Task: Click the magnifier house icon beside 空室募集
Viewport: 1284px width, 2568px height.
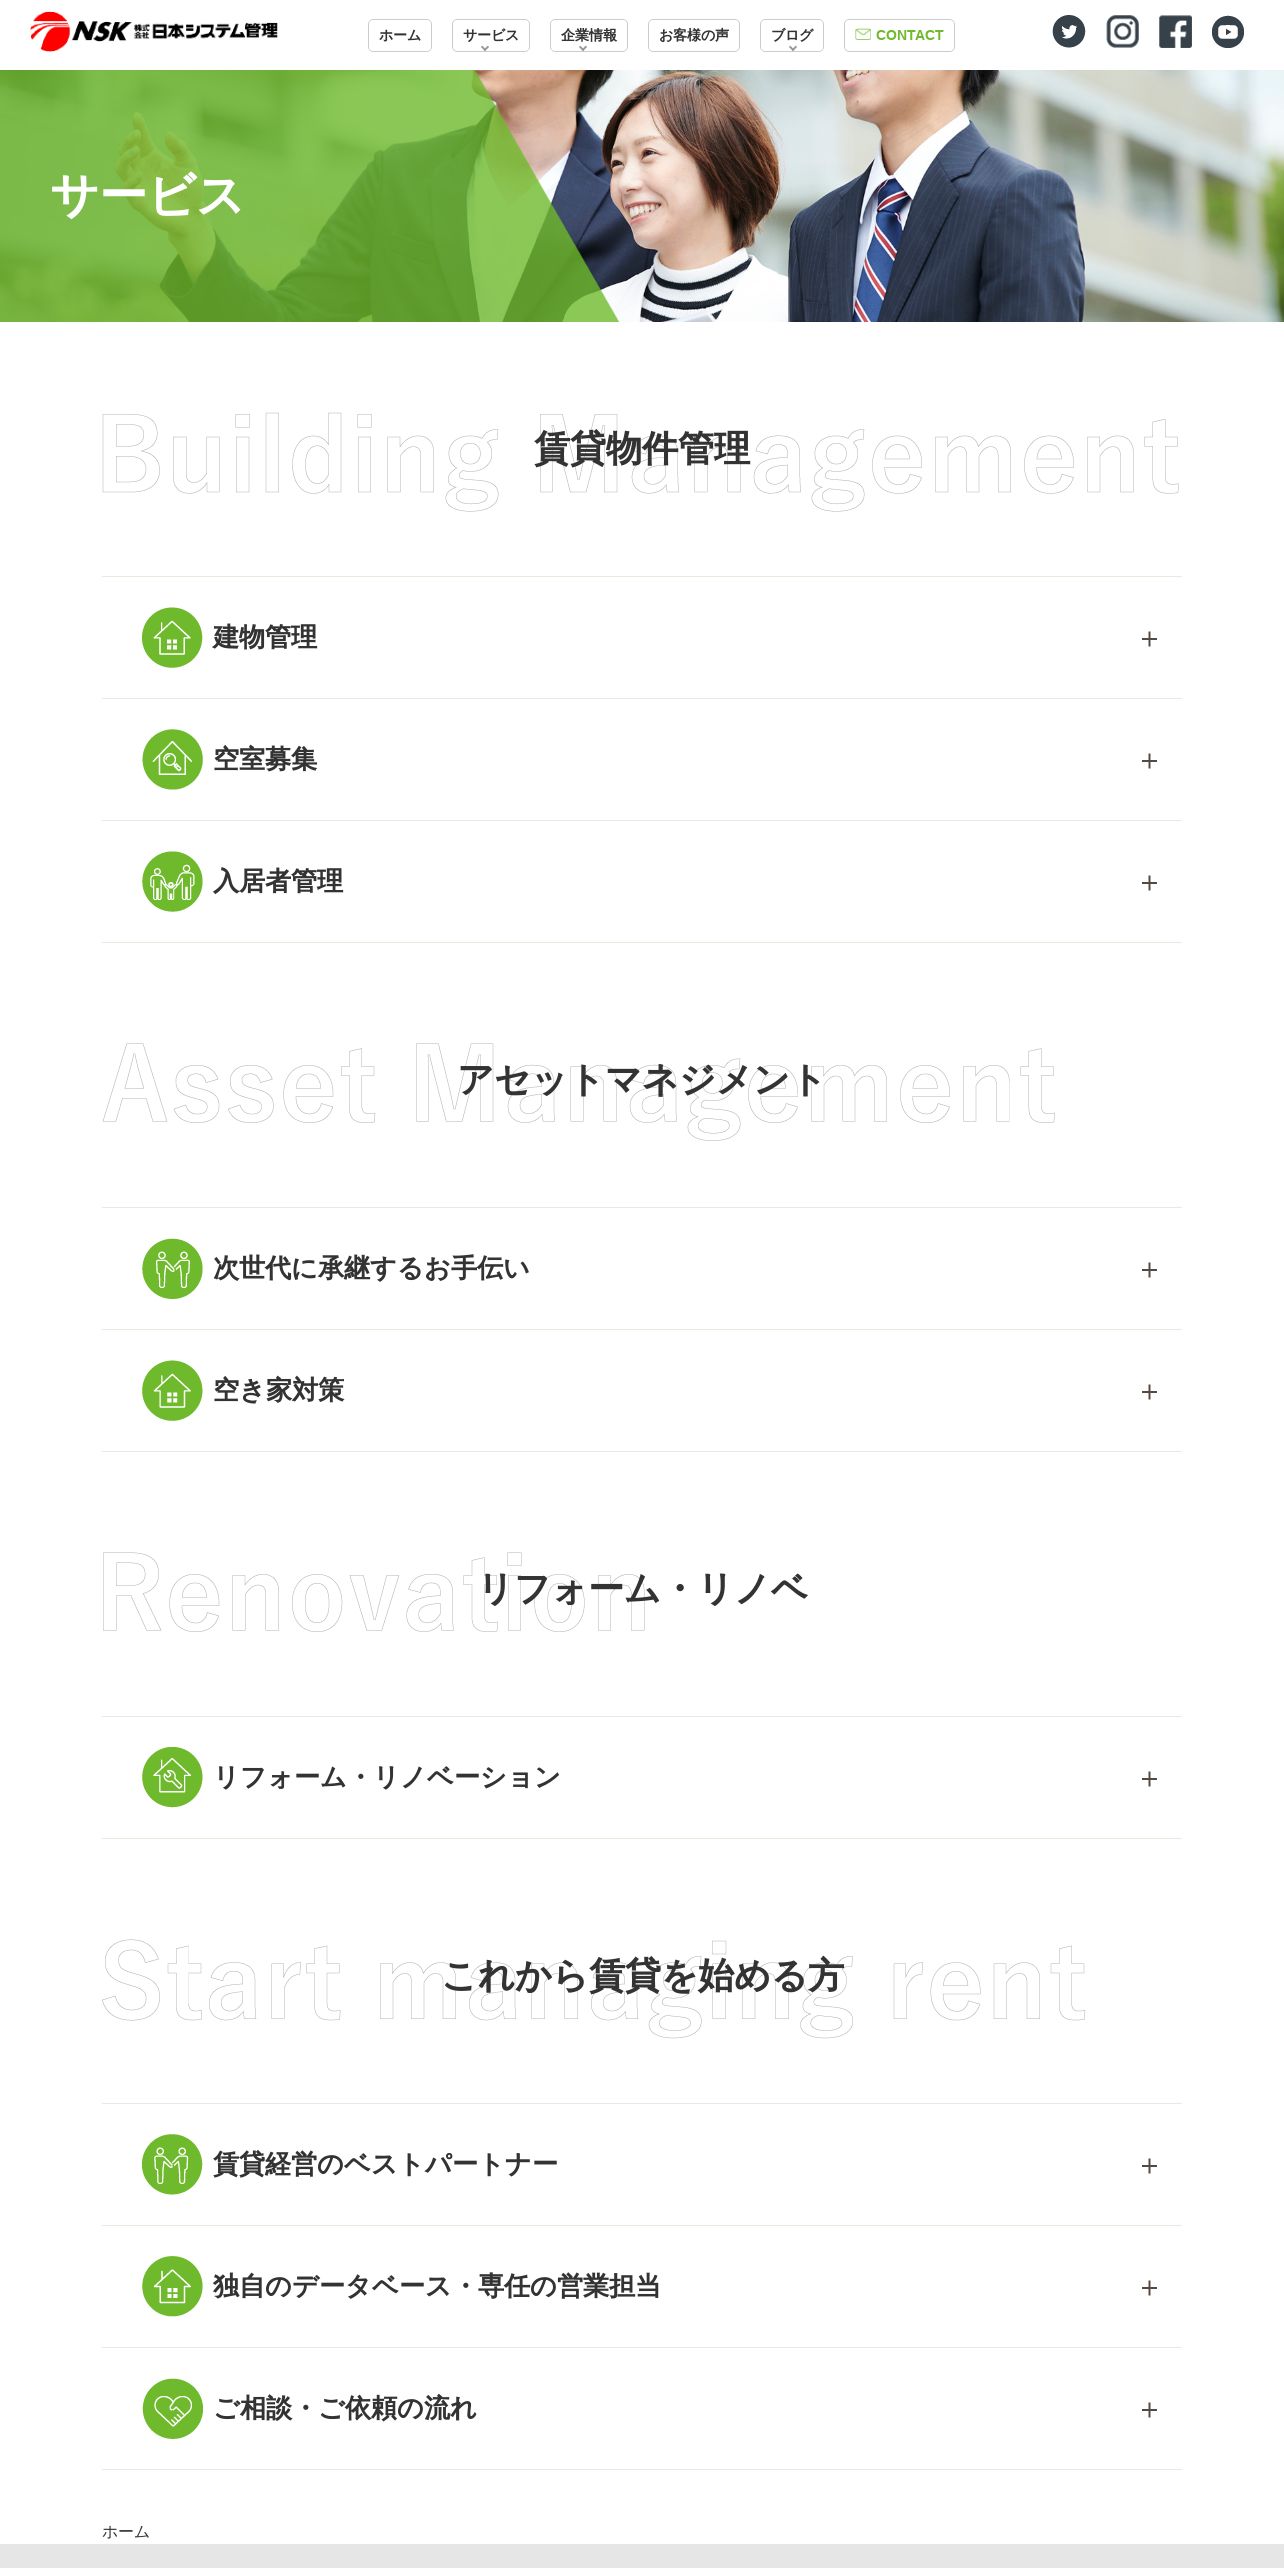Action: pyautogui.click(x=172, y=760)
